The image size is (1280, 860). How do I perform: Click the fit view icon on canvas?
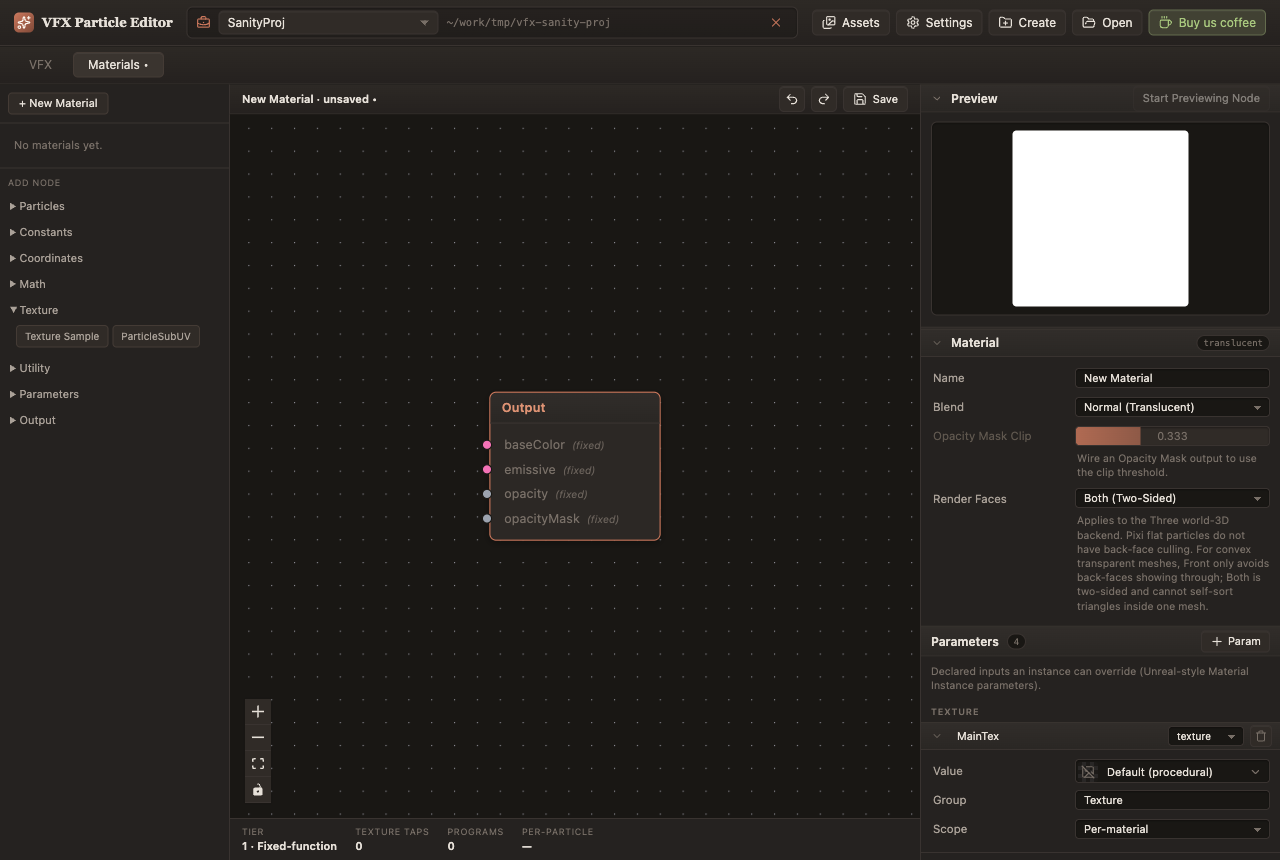click(258, 763)
